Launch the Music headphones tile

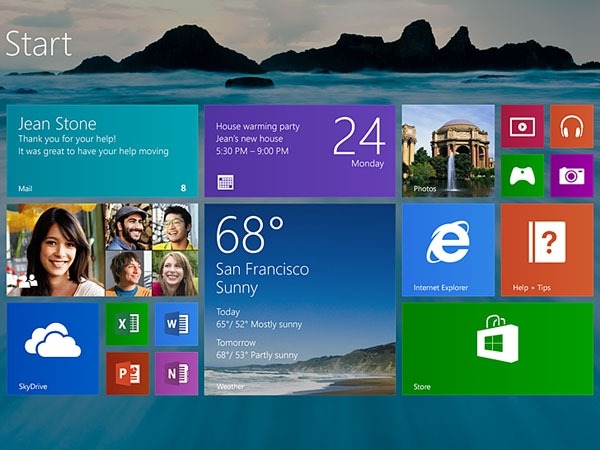click(x=571, y=126)
